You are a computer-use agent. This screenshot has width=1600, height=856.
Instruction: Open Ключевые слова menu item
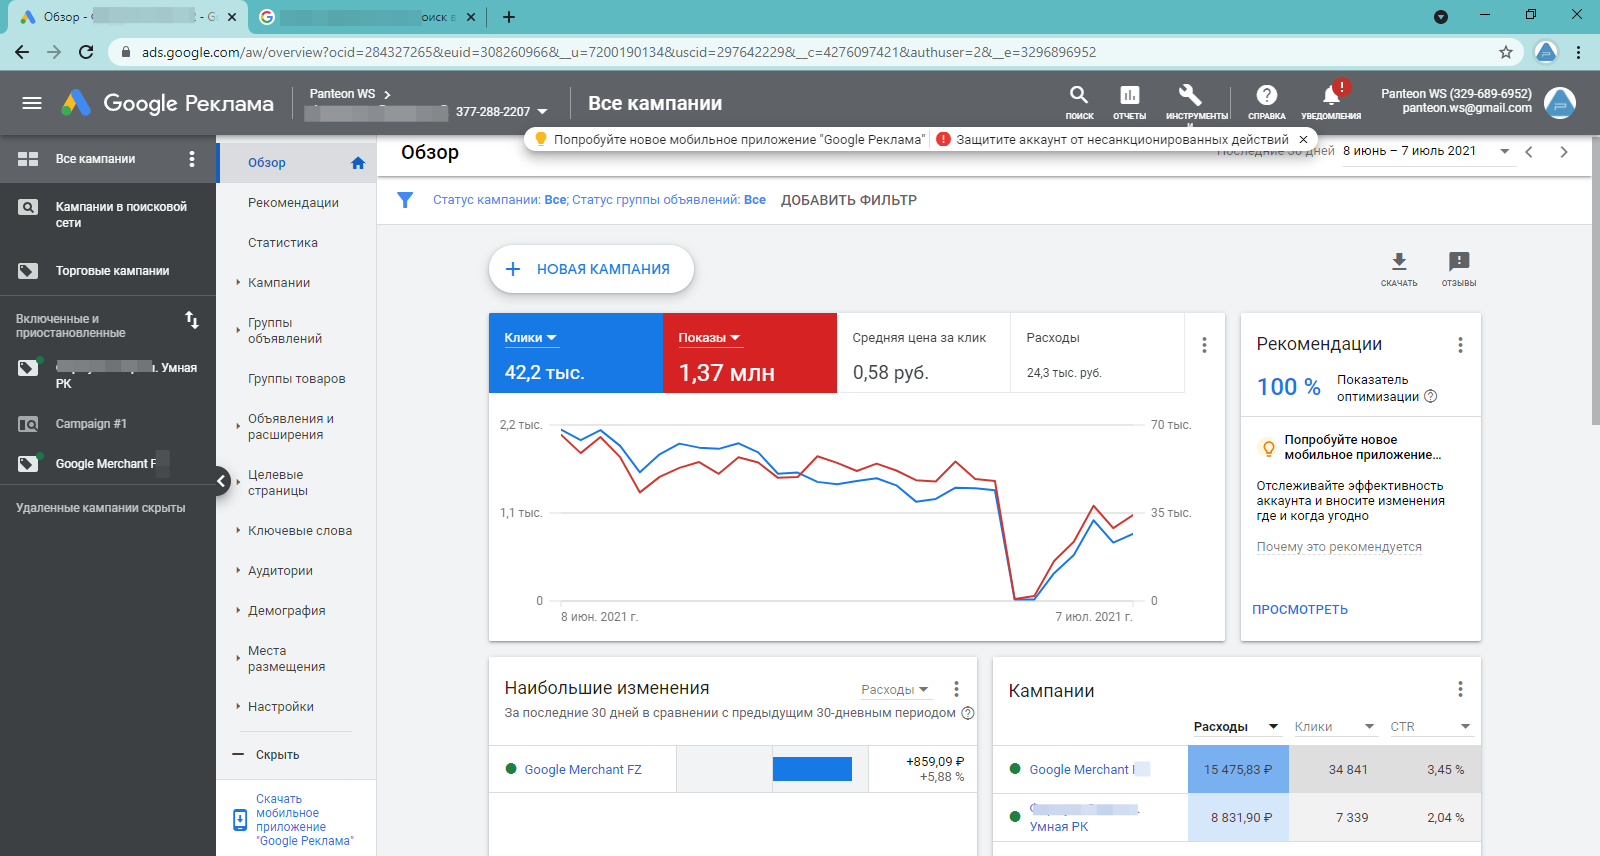pyautogui.click(x=299, y=531)
